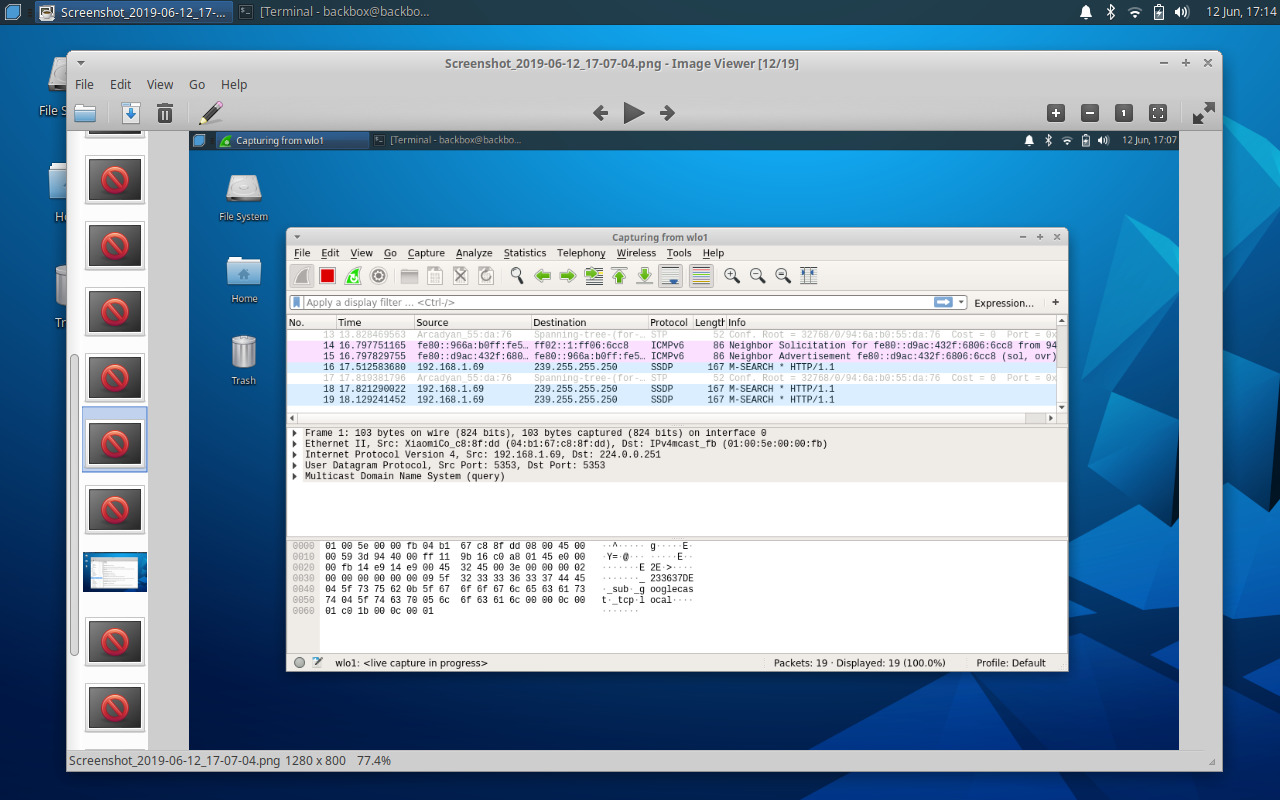The height and width of the screenshot is (800, 1280).
Task: Open the Telephony menu
Action: [581, 253]
